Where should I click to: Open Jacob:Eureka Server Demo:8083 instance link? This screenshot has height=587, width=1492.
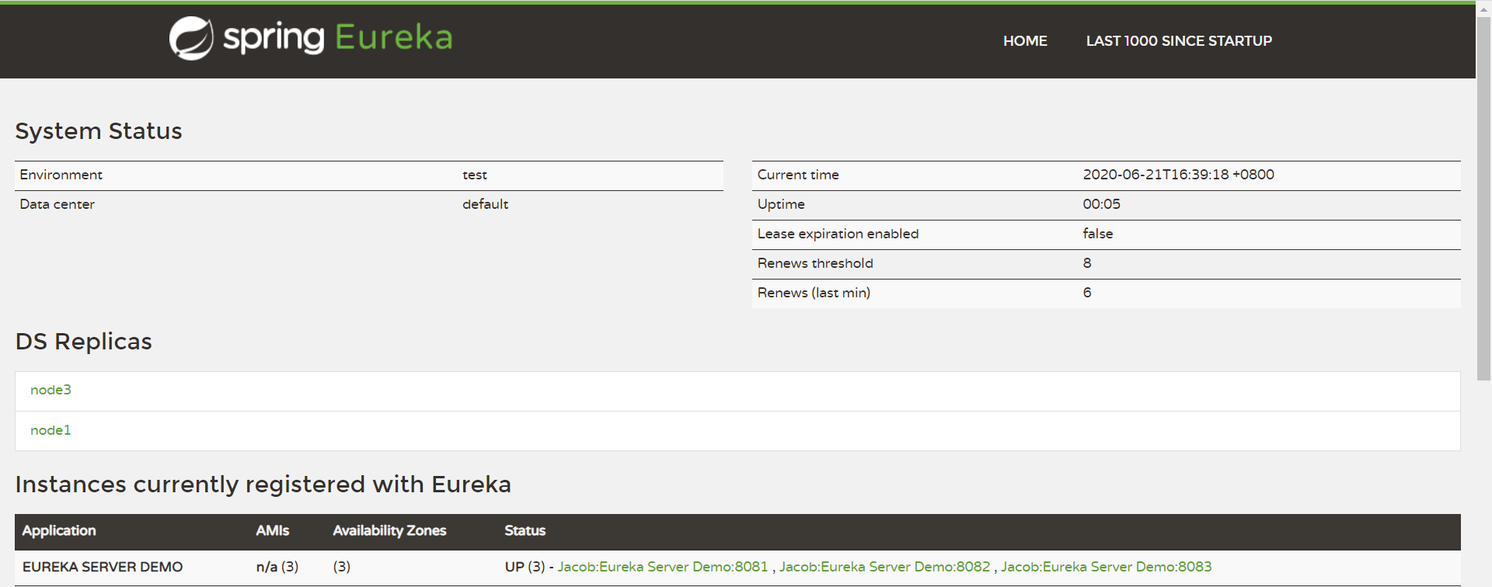1106,567
